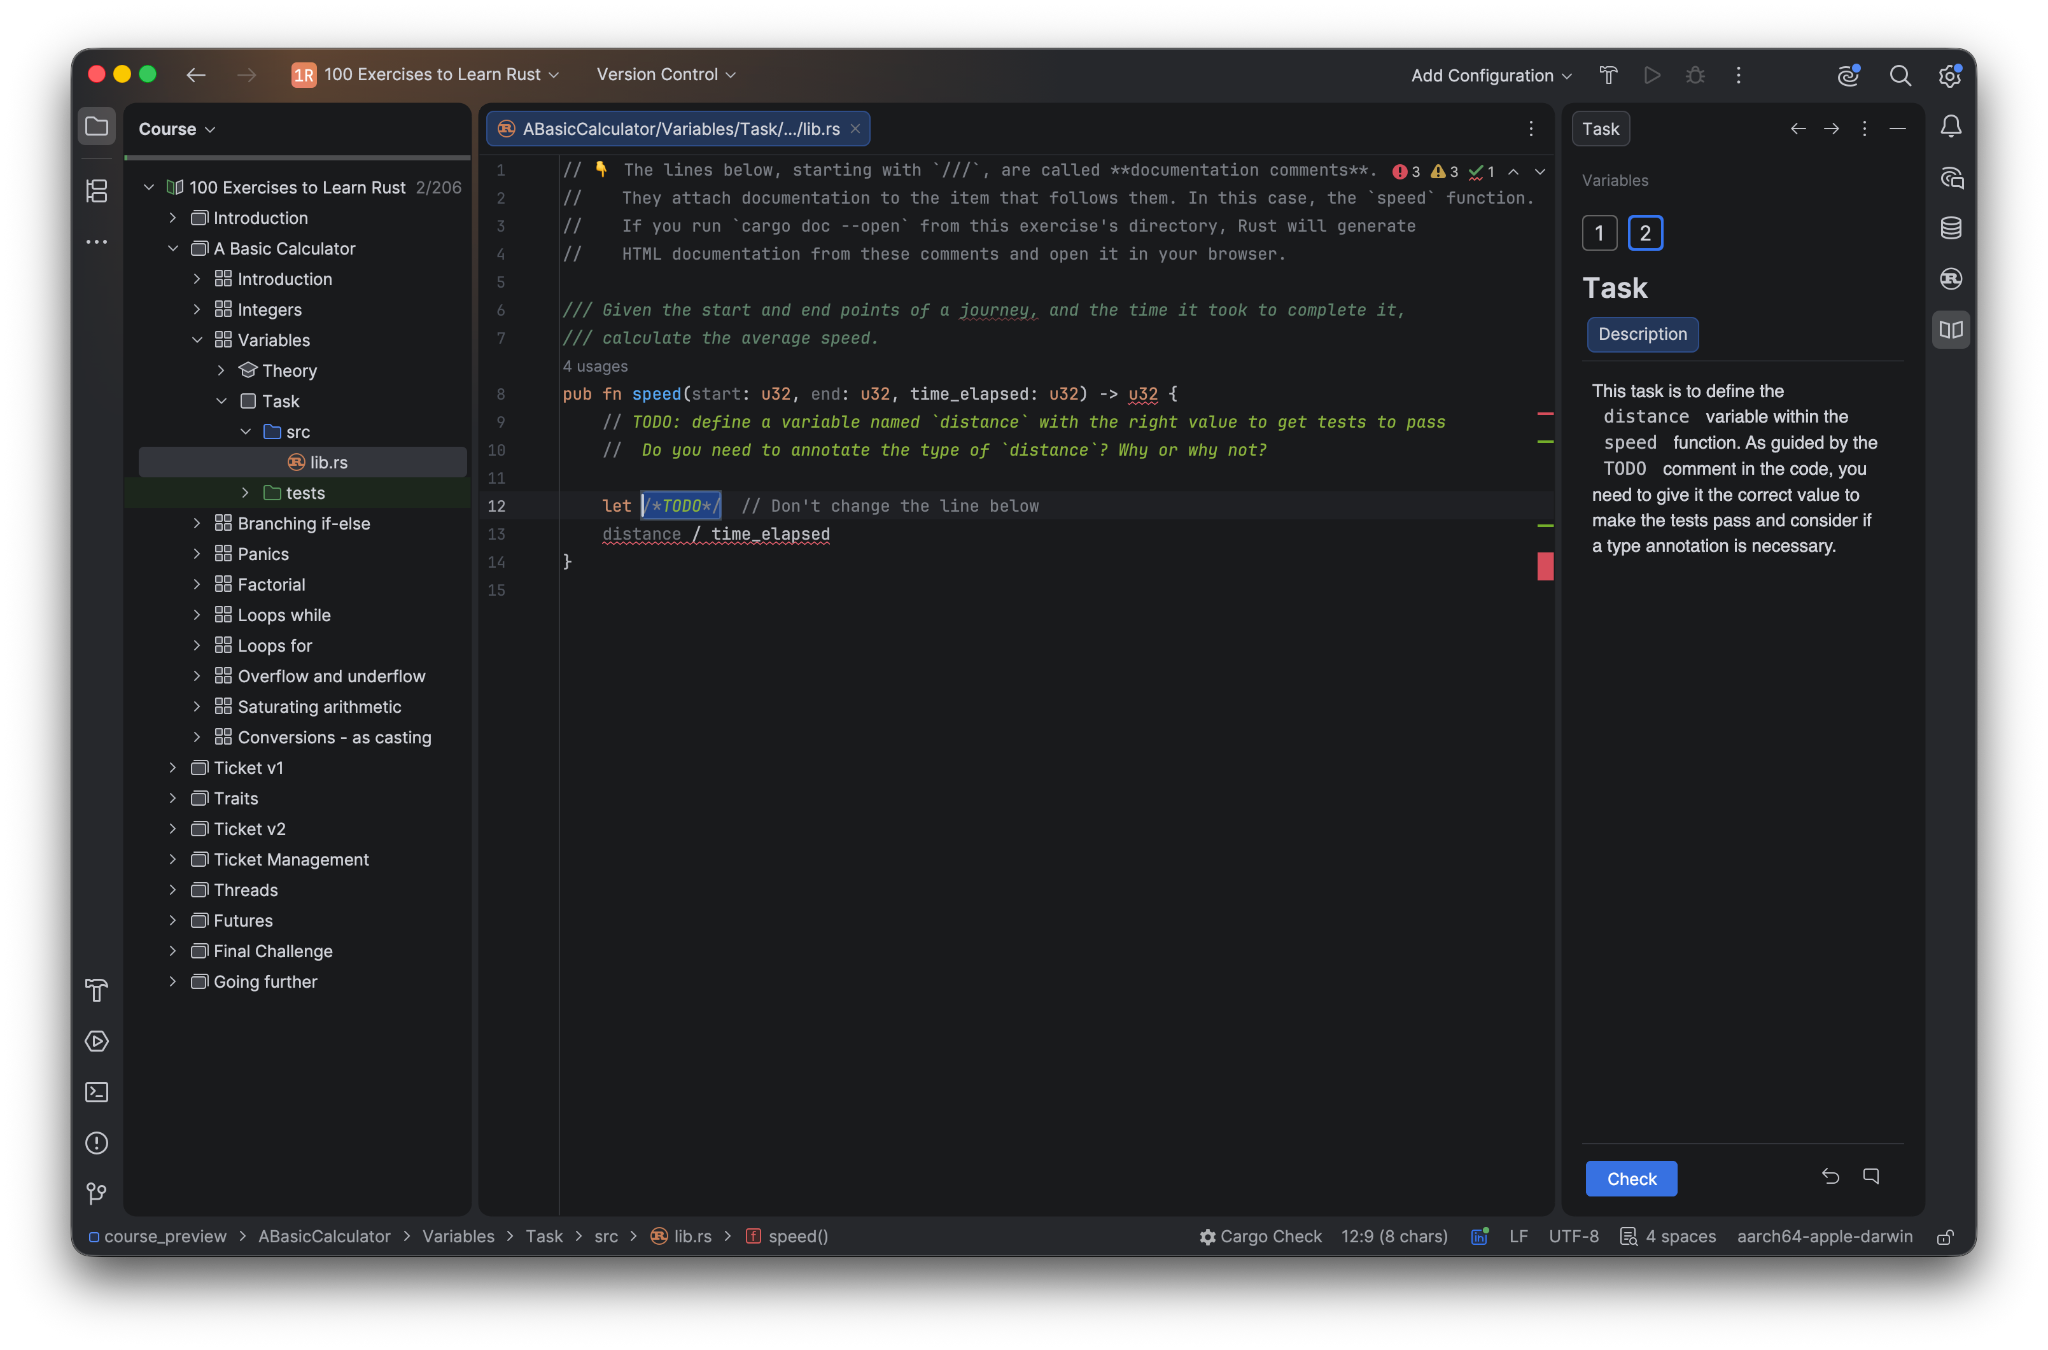The image size is (2048, 1350).
Task: Open the Build hammer tool window in the left sidebar
Action: tap(97, 991)
